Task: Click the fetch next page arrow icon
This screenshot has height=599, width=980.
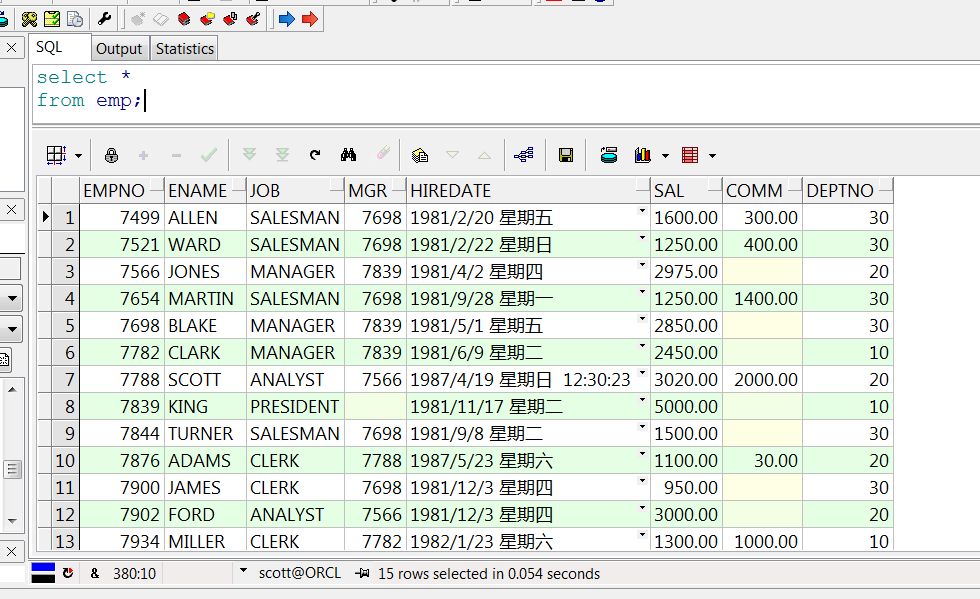Action: tap(249, 154)
